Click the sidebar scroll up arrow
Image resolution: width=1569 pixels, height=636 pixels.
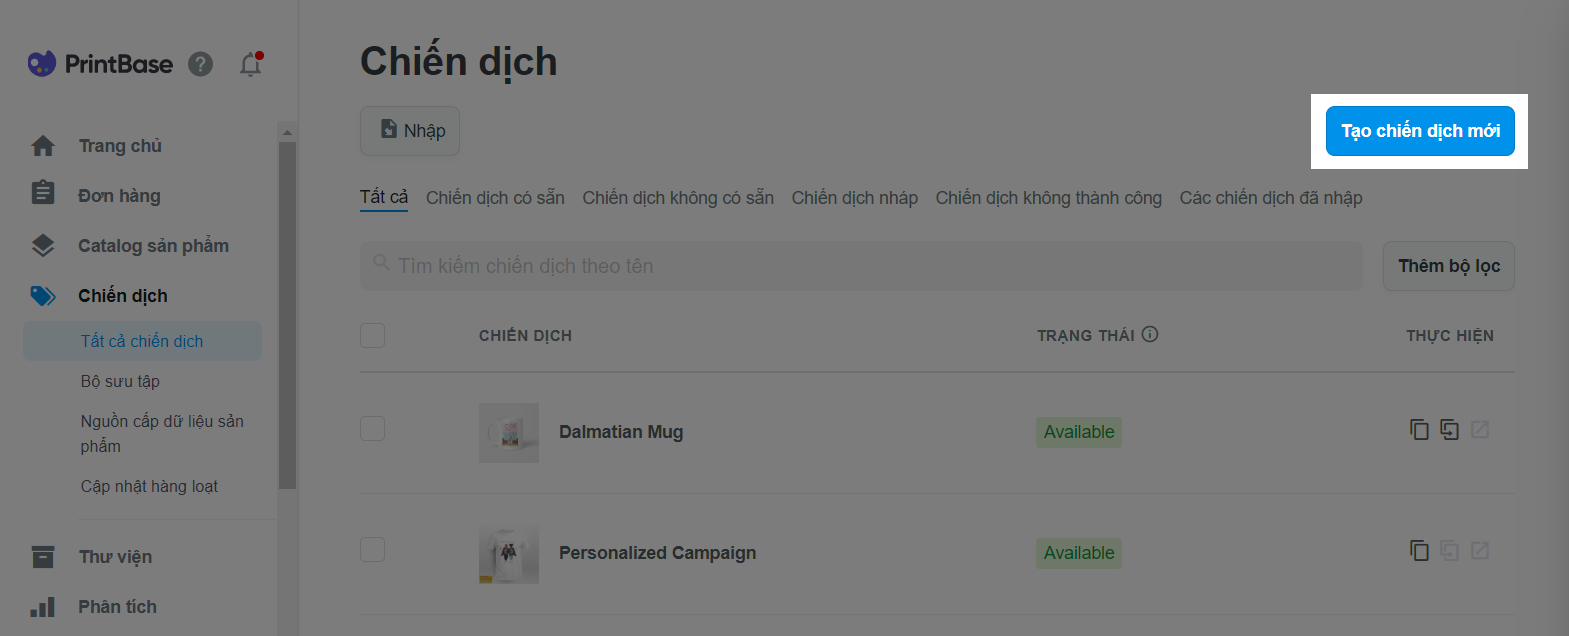coord(287,132)
